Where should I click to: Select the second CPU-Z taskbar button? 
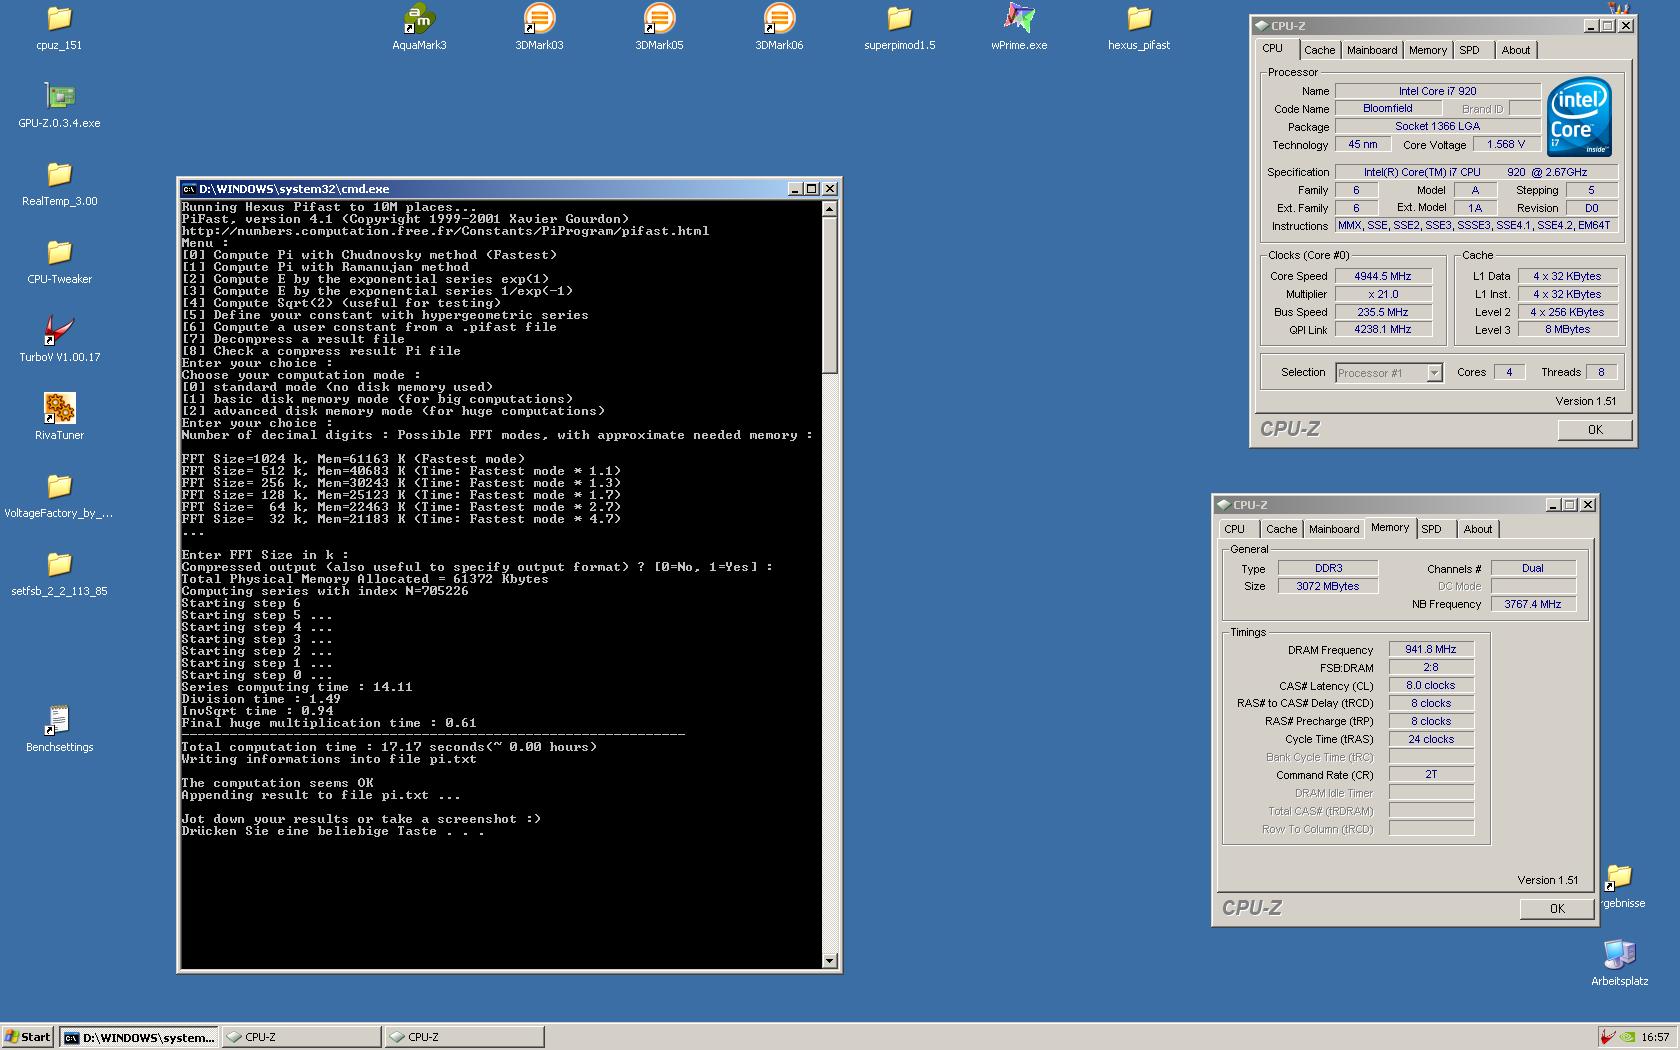[465, 1037]
